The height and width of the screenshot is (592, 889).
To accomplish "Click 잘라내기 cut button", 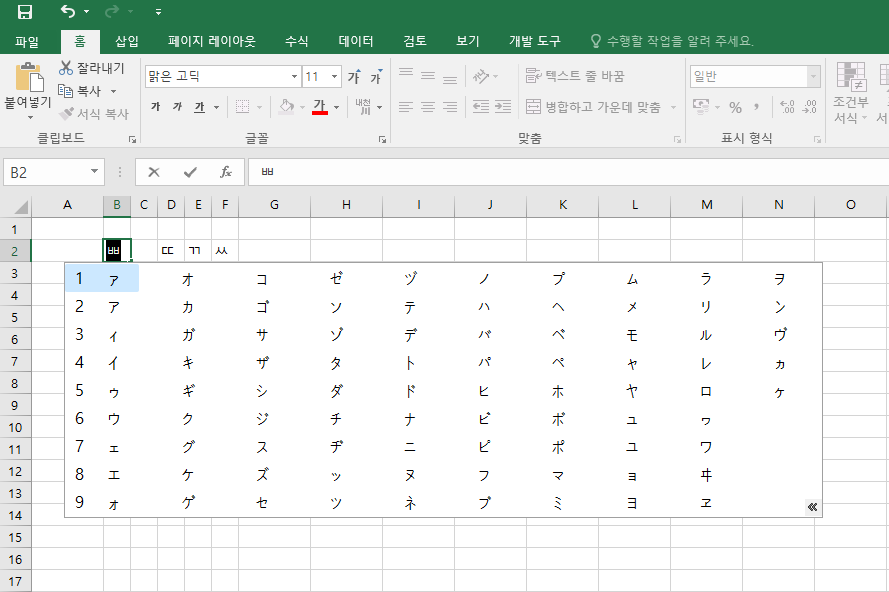I will click(91, 68).
